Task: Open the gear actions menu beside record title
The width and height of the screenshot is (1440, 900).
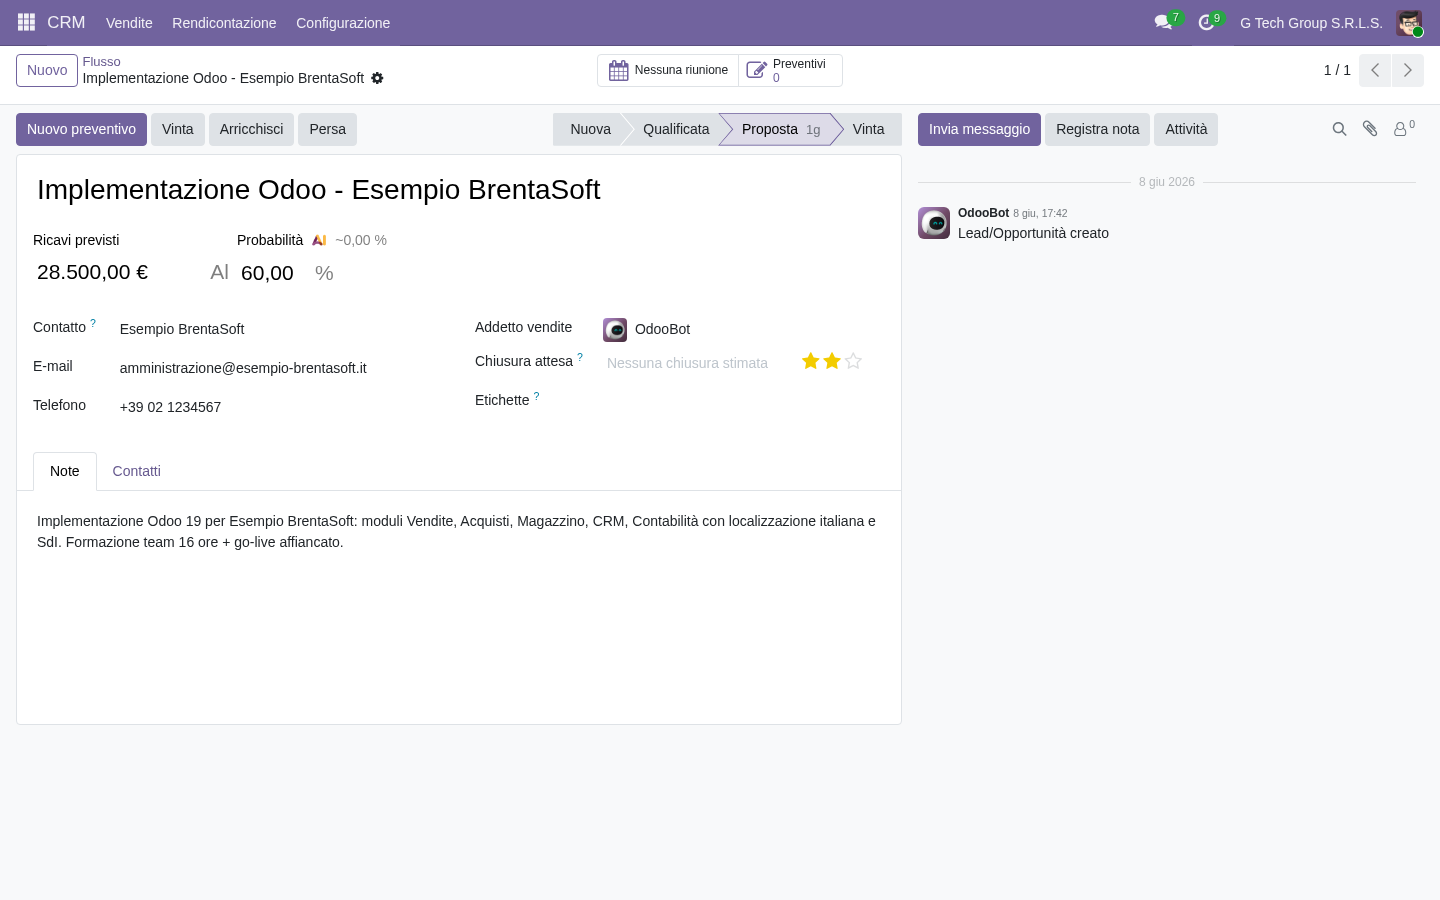Action: pyautogui.click(x=377, y=78)
